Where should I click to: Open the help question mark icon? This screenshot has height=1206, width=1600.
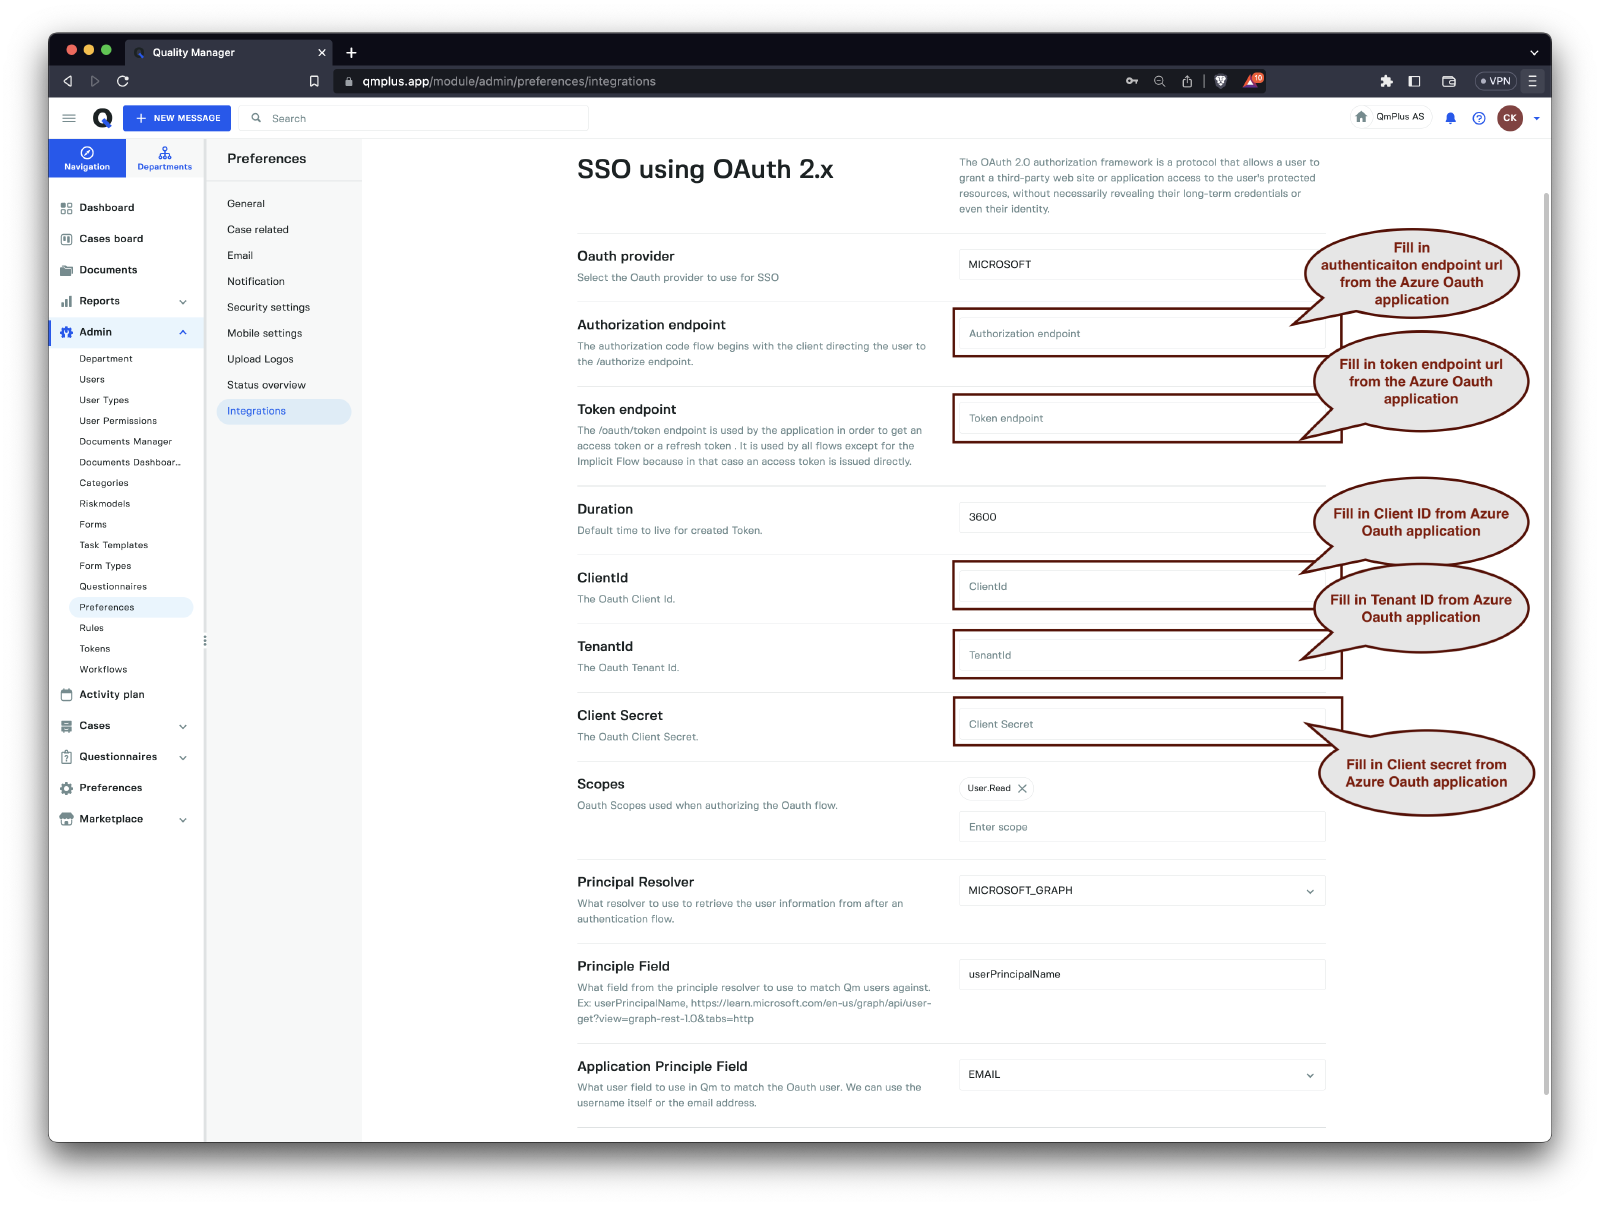1479,118
